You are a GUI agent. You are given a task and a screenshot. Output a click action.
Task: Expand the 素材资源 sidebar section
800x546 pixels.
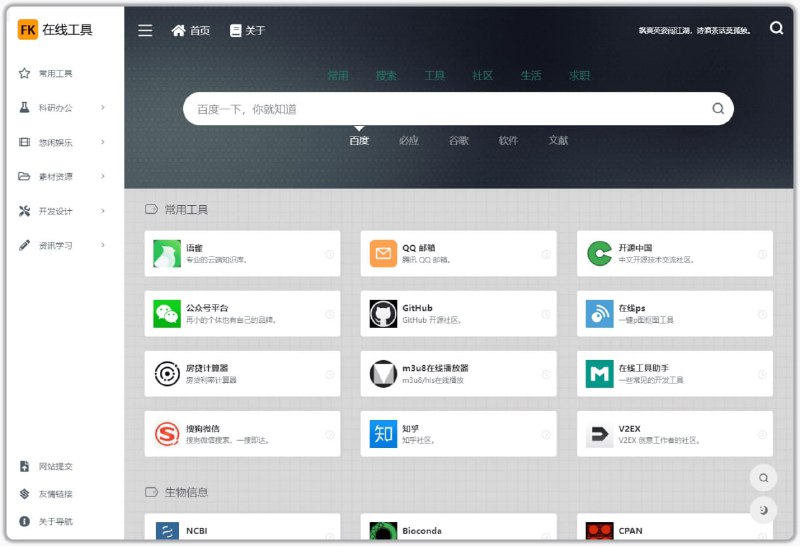[62, 177]
